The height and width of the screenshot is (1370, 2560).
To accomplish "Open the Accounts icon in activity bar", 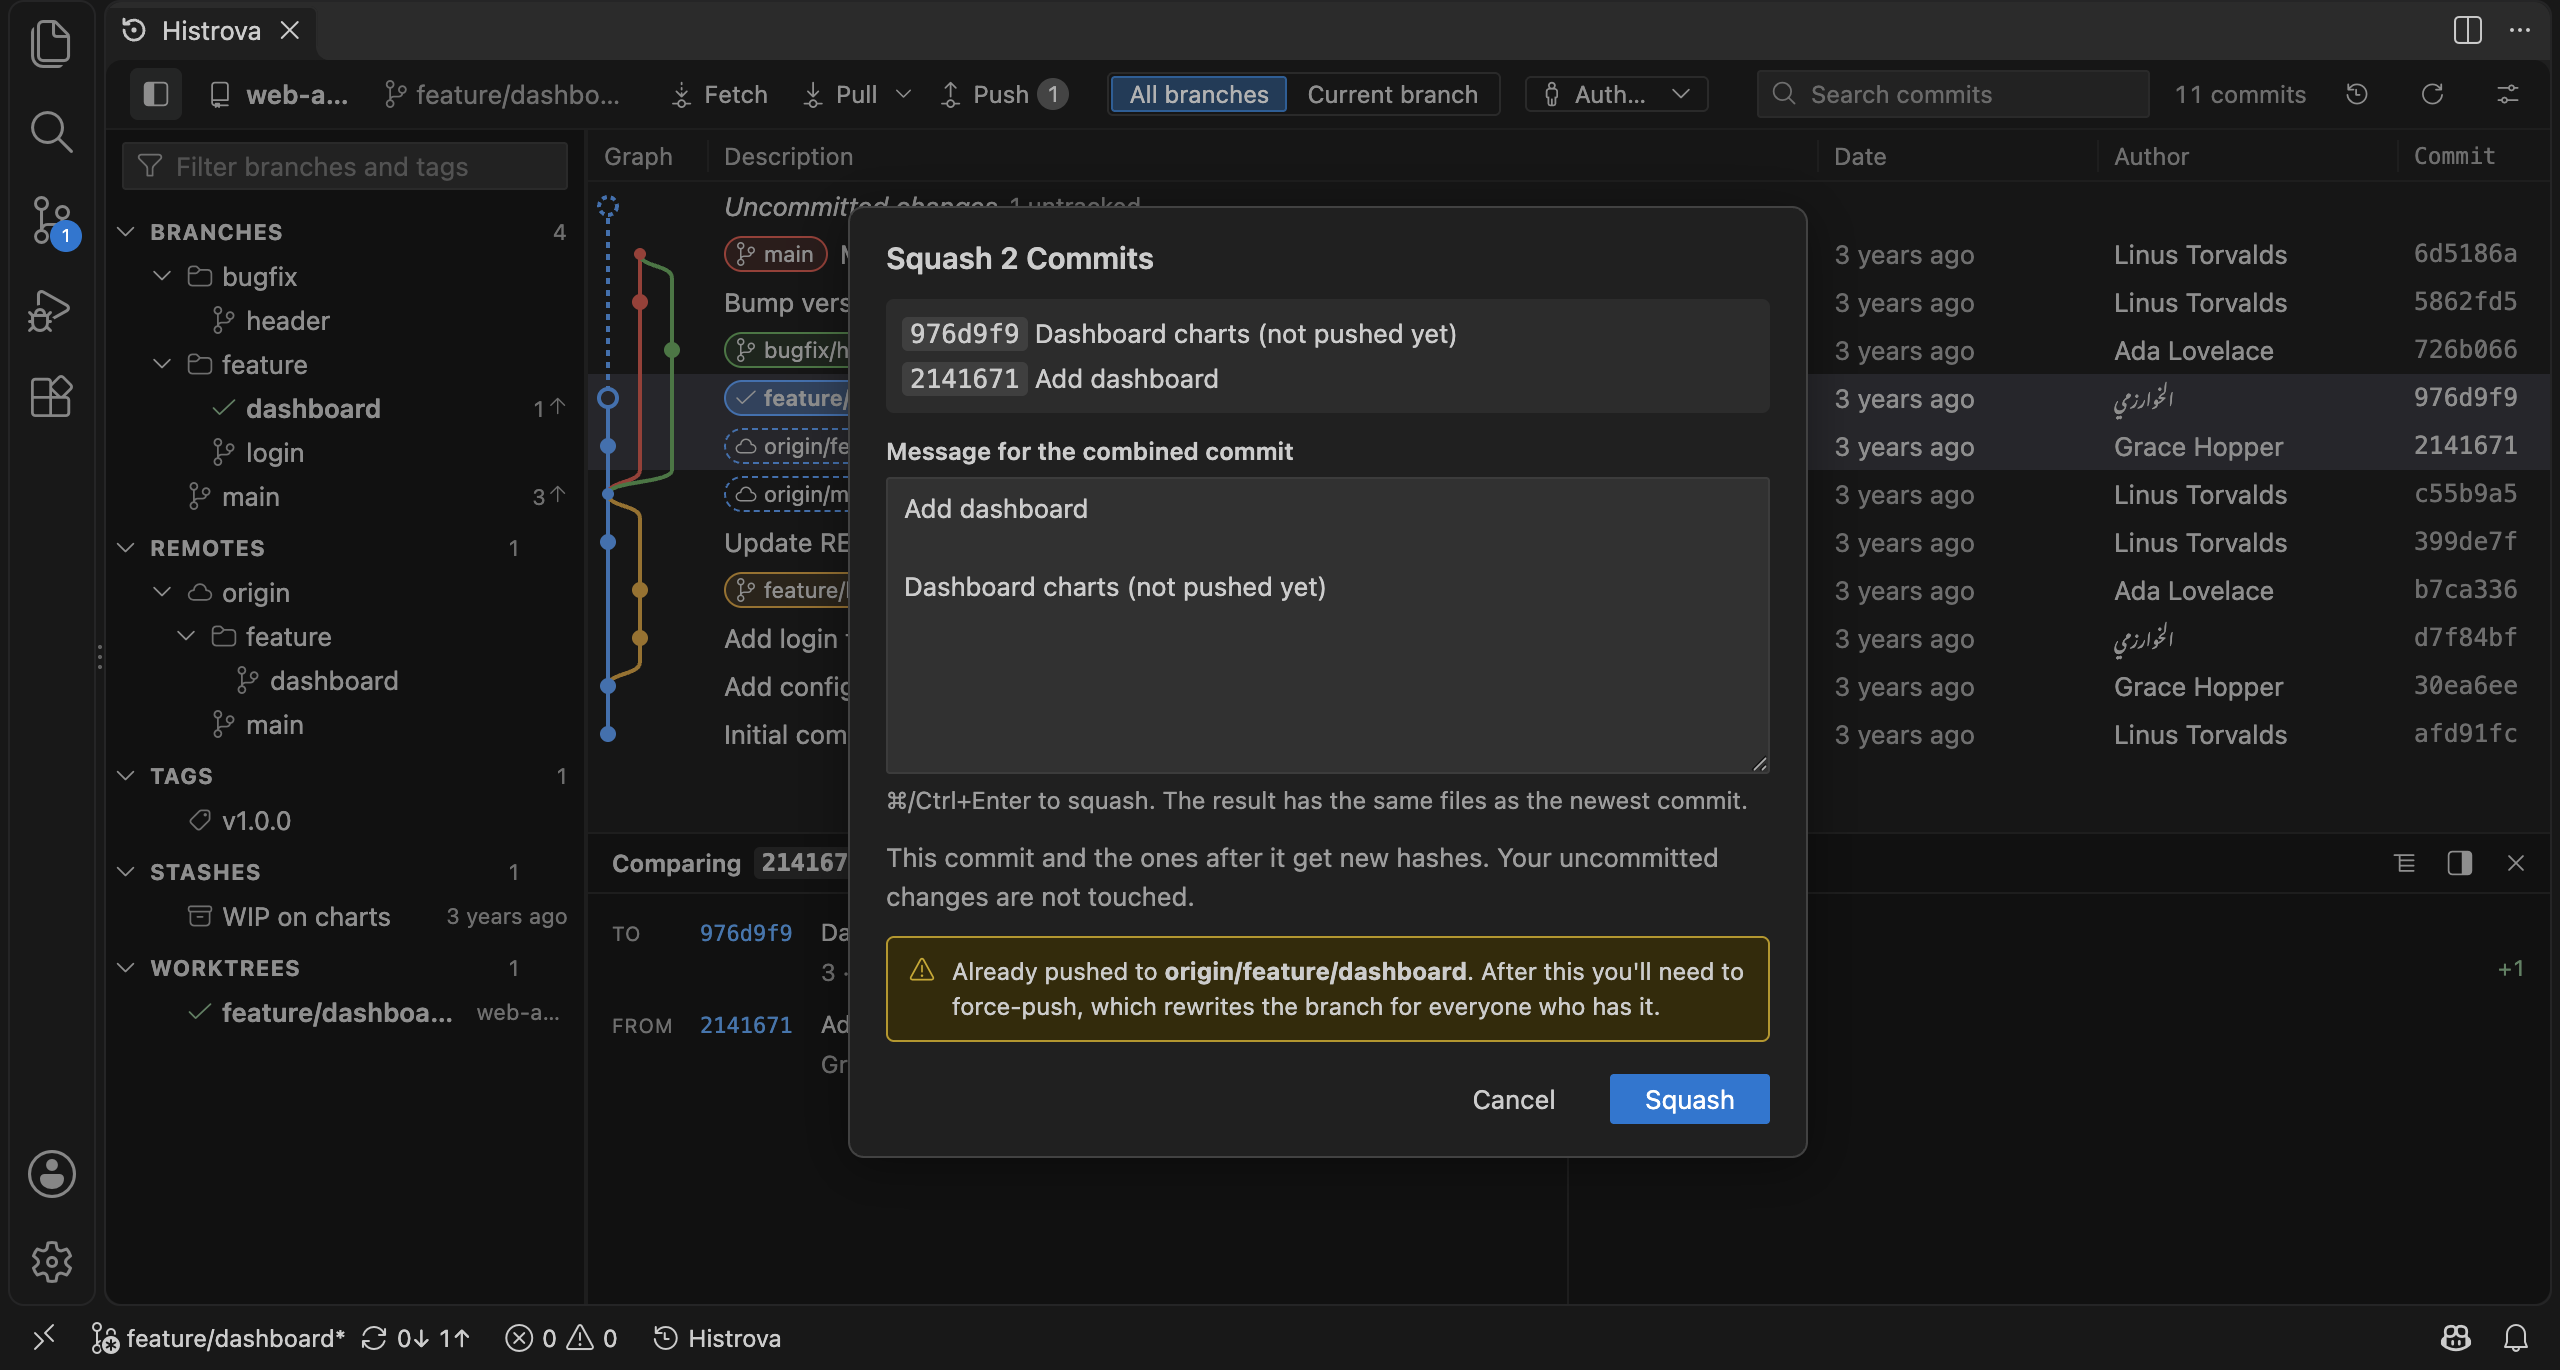I will 51,1174.
